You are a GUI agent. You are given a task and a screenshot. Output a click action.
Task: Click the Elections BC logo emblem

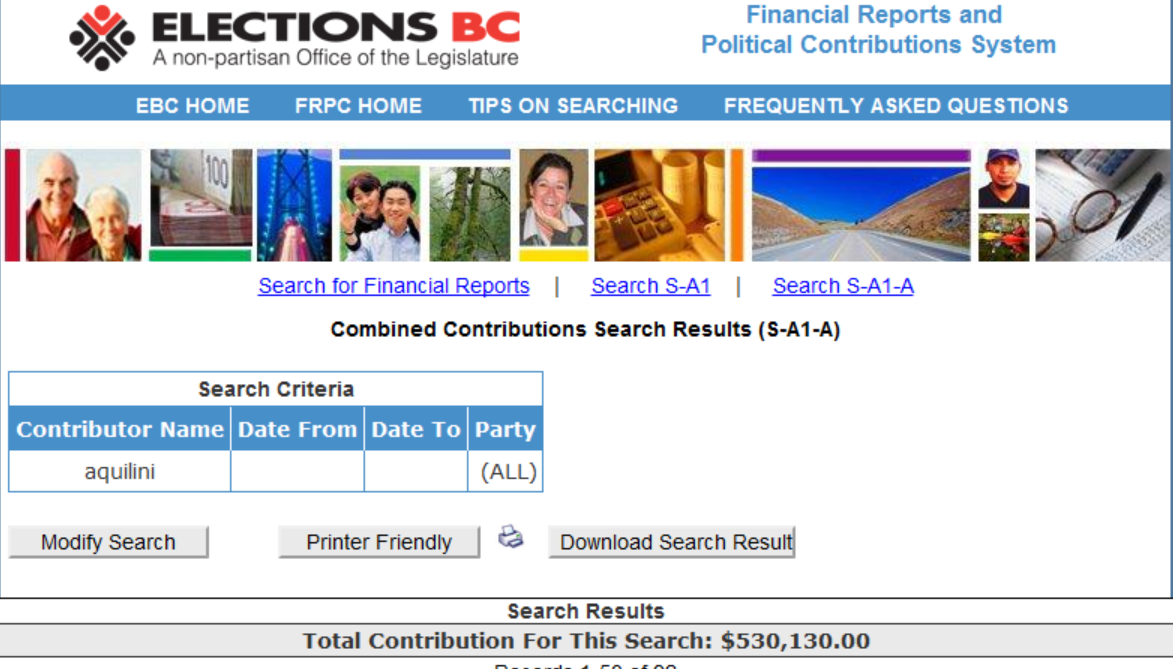click(101, 38)
